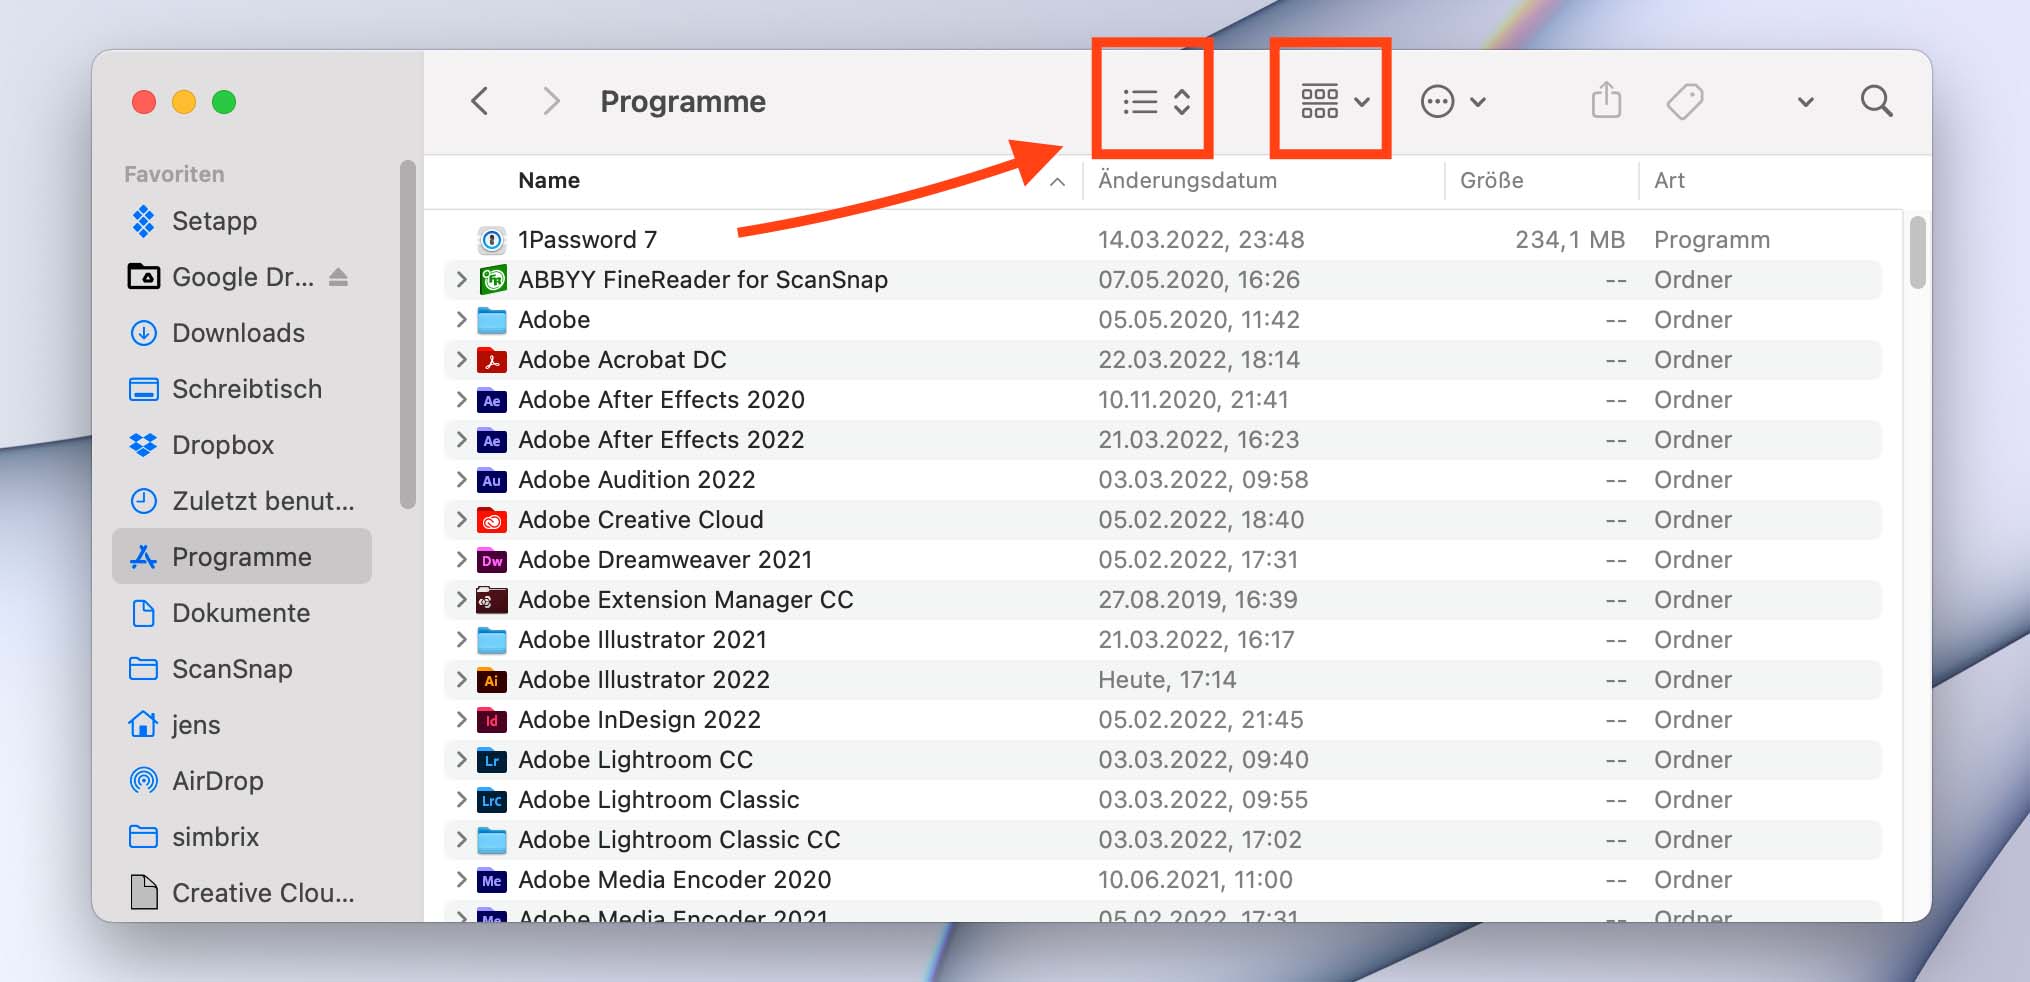Click the file list vertical scrollbar
Image resolution: width=2030 pixels, height=982 pixels.
pyautogui.click(x=1917, y=253)
